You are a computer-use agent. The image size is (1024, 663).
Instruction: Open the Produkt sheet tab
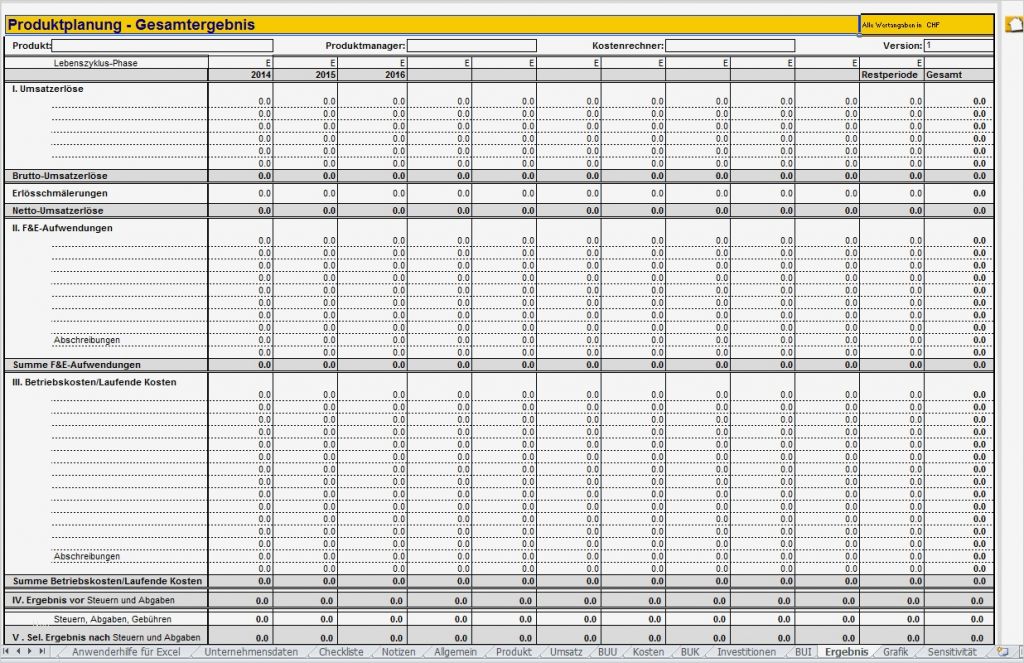(513, 652)
